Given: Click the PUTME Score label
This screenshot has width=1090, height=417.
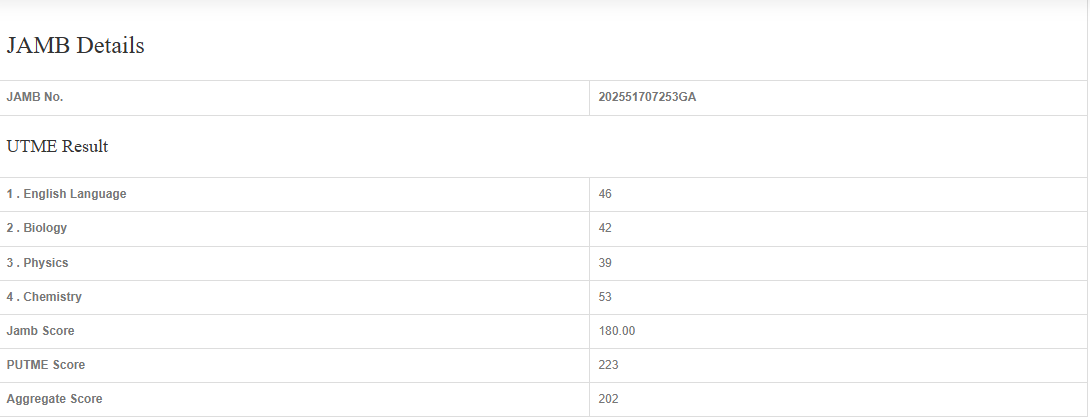Looking at the screenshot, I should [x=46, y=365].
